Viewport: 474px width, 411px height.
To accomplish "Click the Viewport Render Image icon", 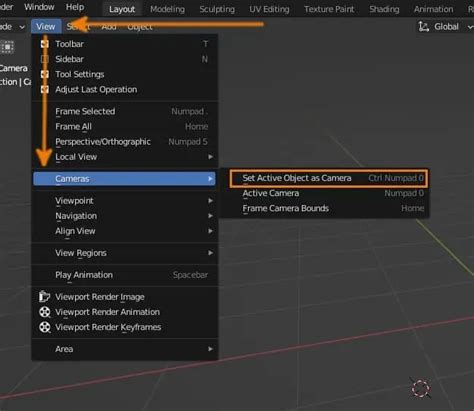I will tap(44, 297).
